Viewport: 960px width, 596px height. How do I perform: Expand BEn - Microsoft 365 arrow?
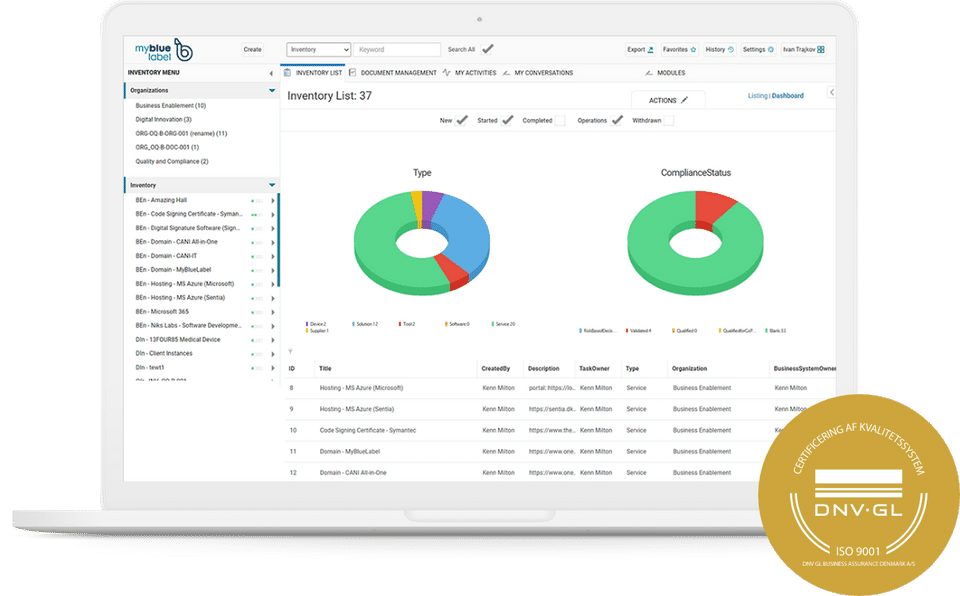tap(272, 312)
